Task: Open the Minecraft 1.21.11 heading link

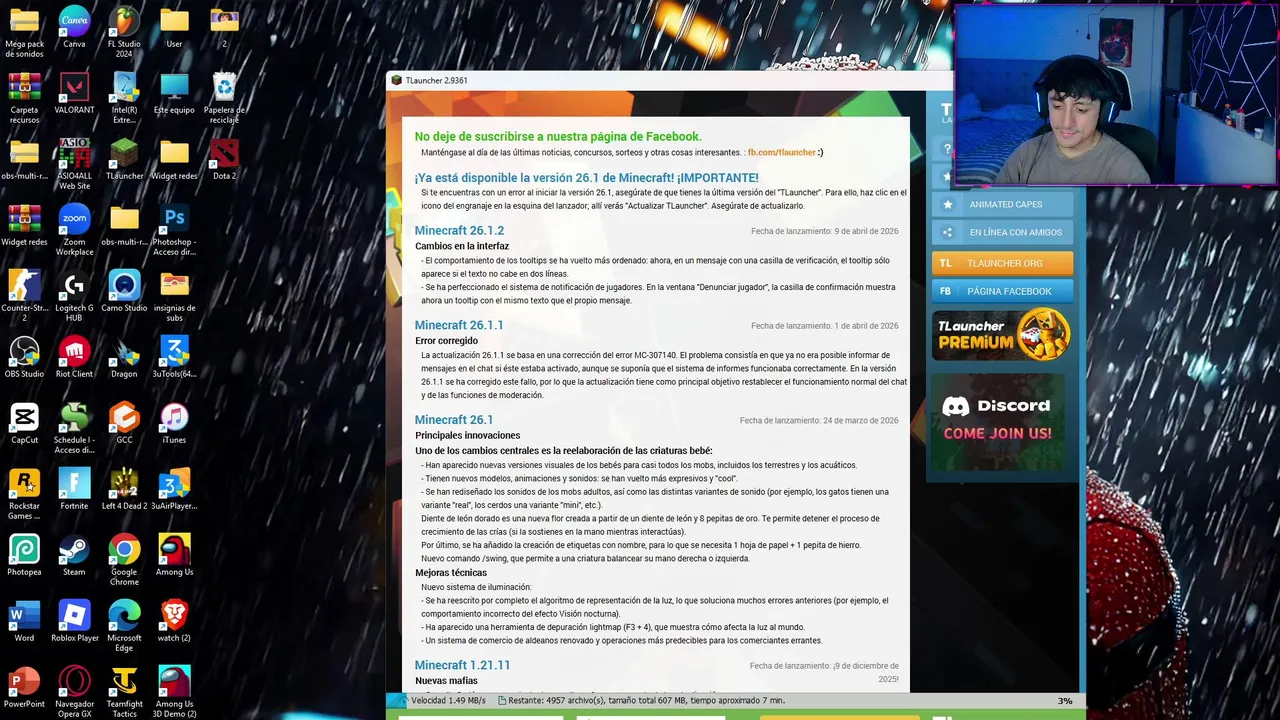Action: click(x=462, y=665)
